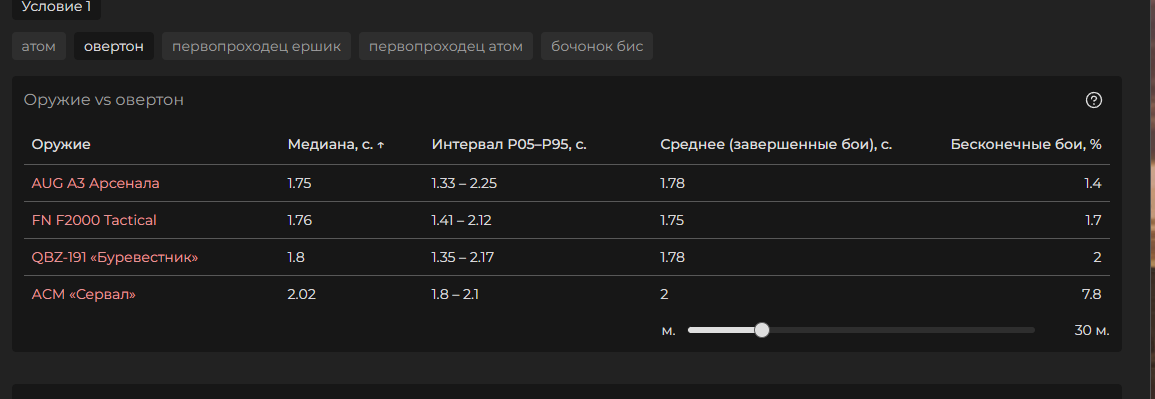Switch to первопроходец атом tab
Image resolution: width=1155 pixels, height=399 pixels.
446,46
